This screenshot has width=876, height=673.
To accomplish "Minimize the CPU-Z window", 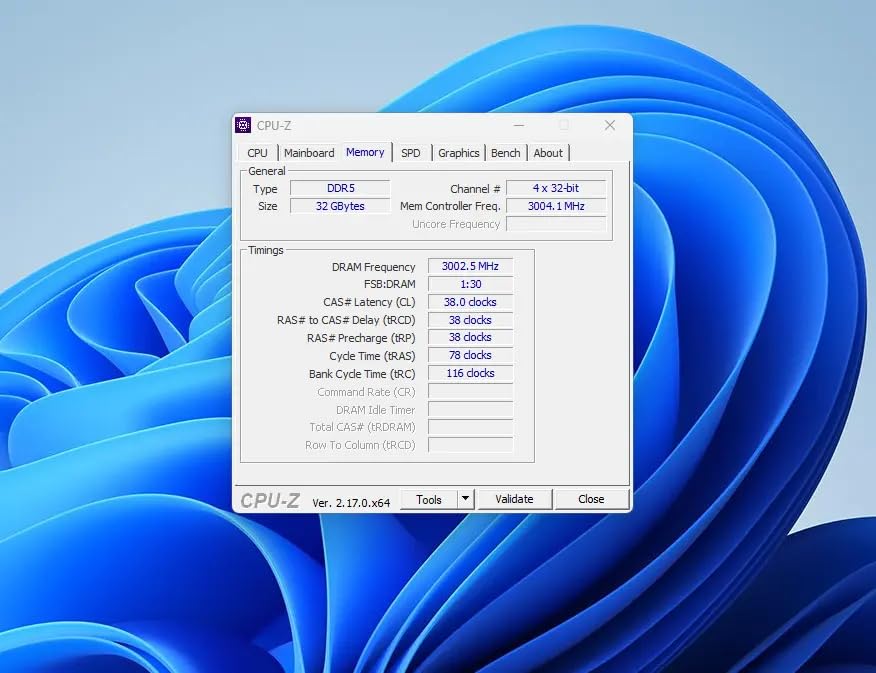I will 519,126.
